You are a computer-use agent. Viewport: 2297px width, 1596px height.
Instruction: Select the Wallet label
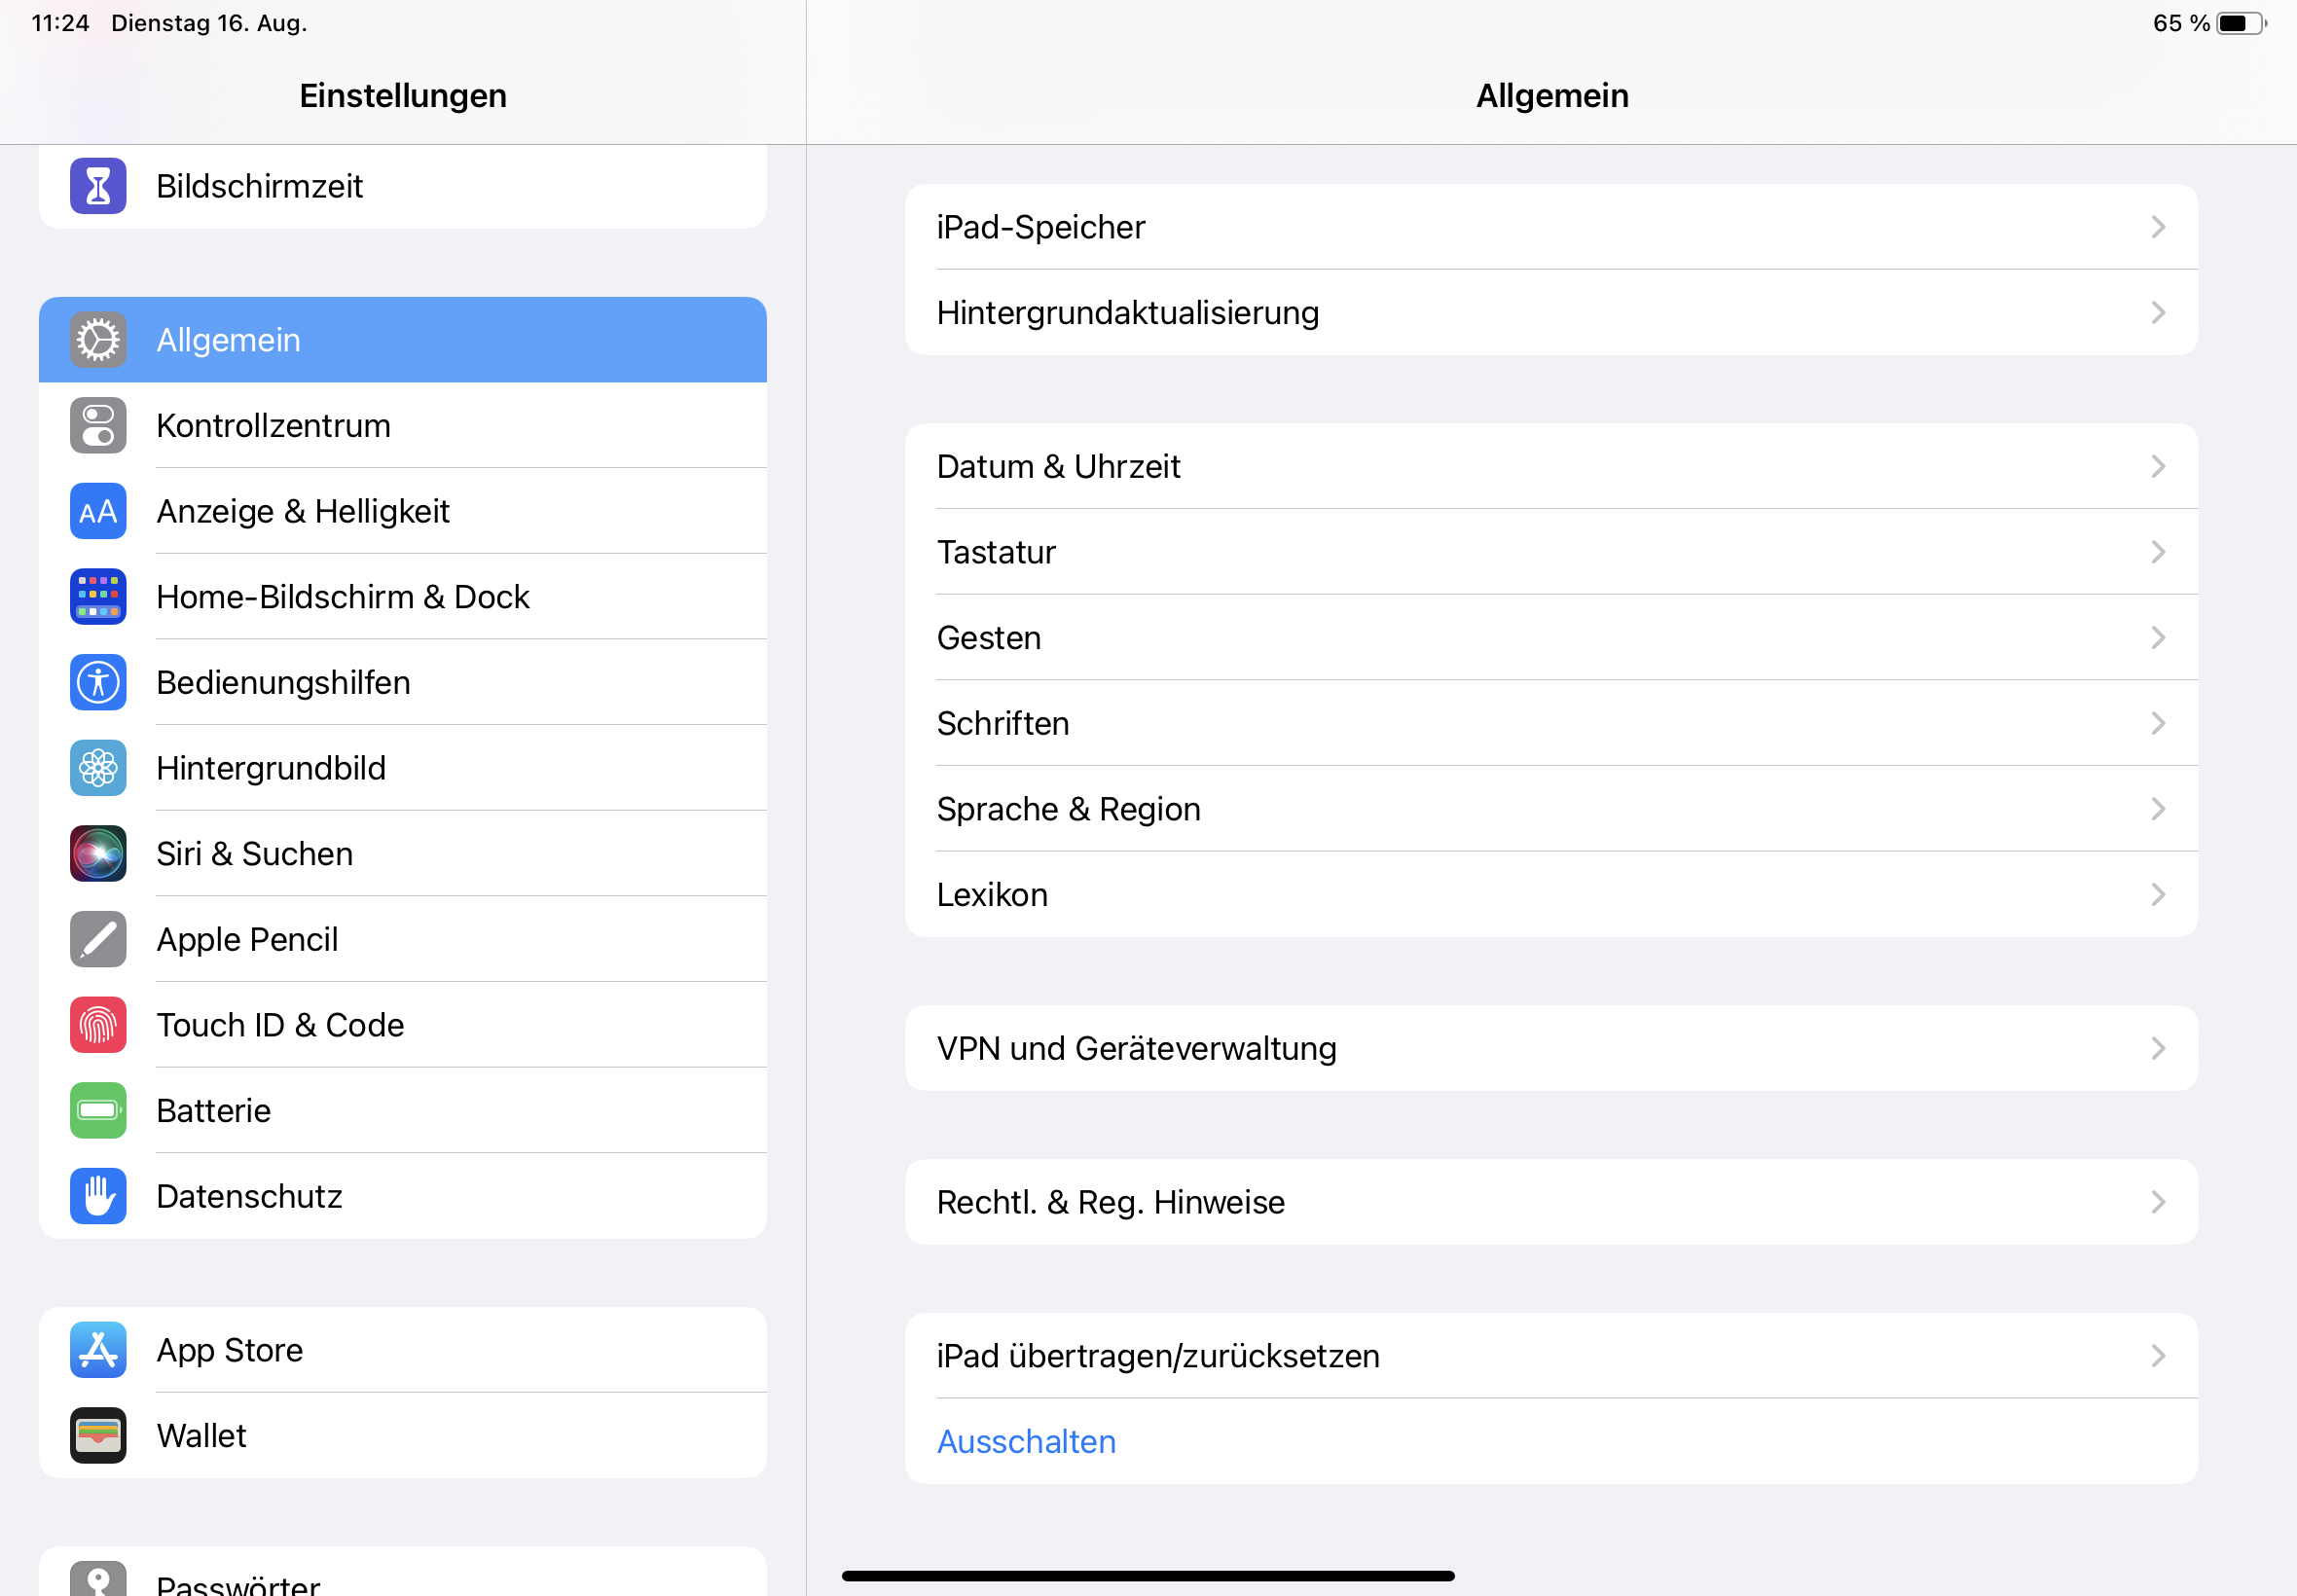point(201,1436)
